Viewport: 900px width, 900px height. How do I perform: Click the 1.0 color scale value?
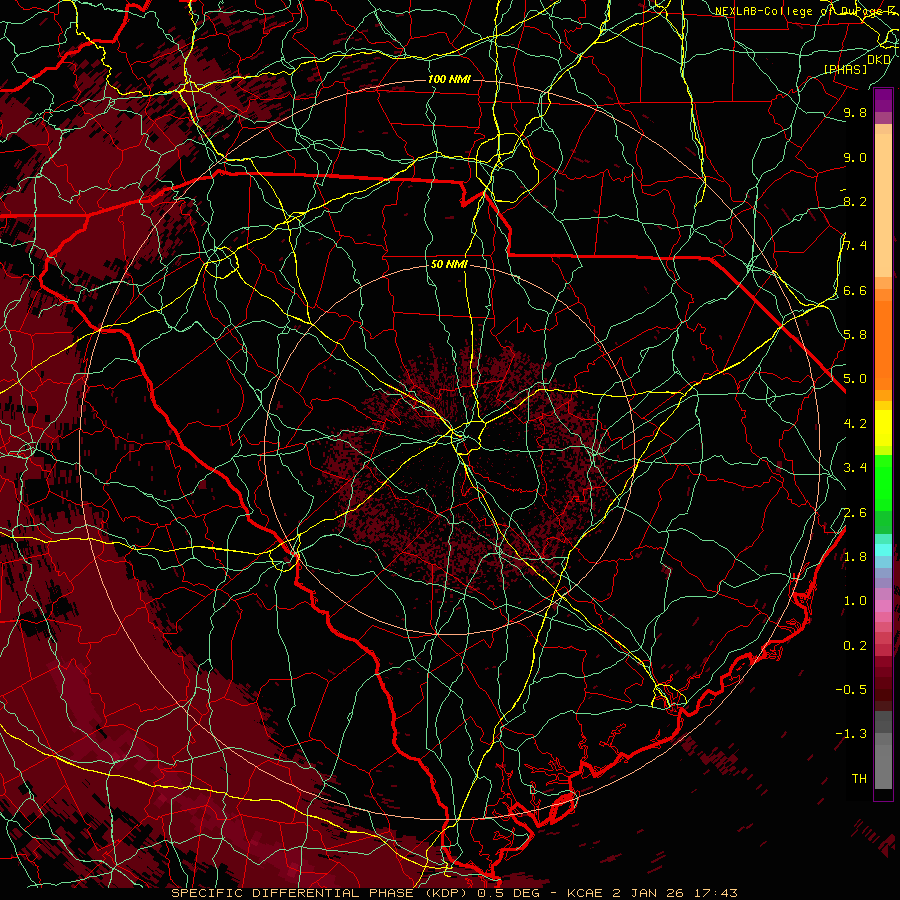point(855,601)
